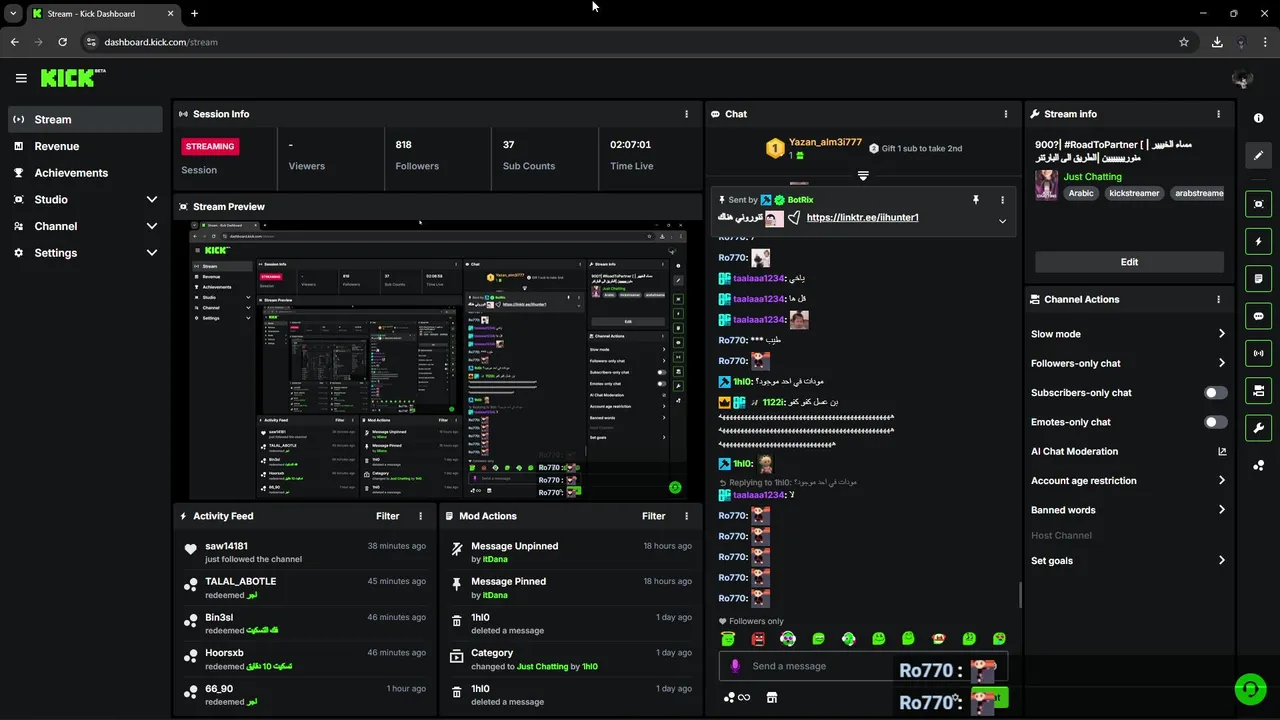Toggle the broadcast signal icon in the right rail

pyautogui.click(x=1258, y=353)
